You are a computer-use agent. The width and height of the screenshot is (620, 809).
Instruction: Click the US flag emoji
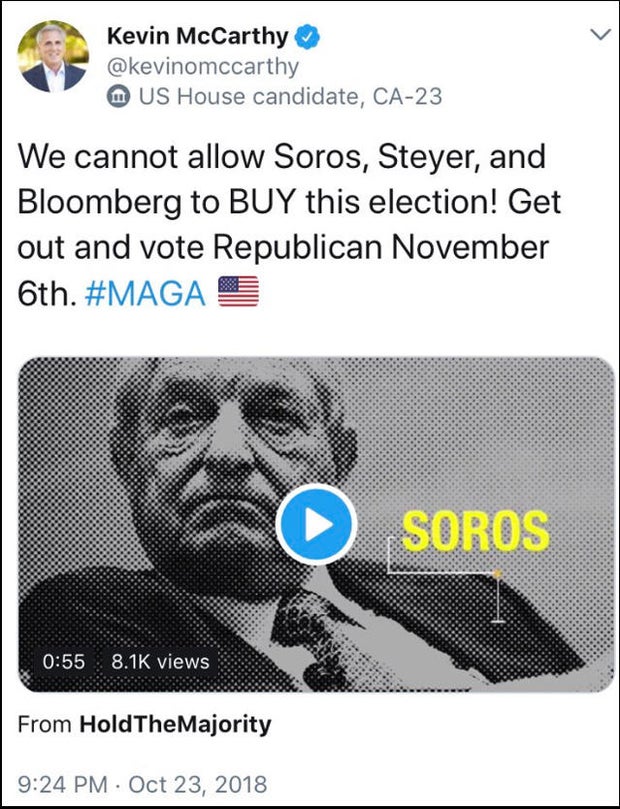pyautogui.click(x=237, y=292)
